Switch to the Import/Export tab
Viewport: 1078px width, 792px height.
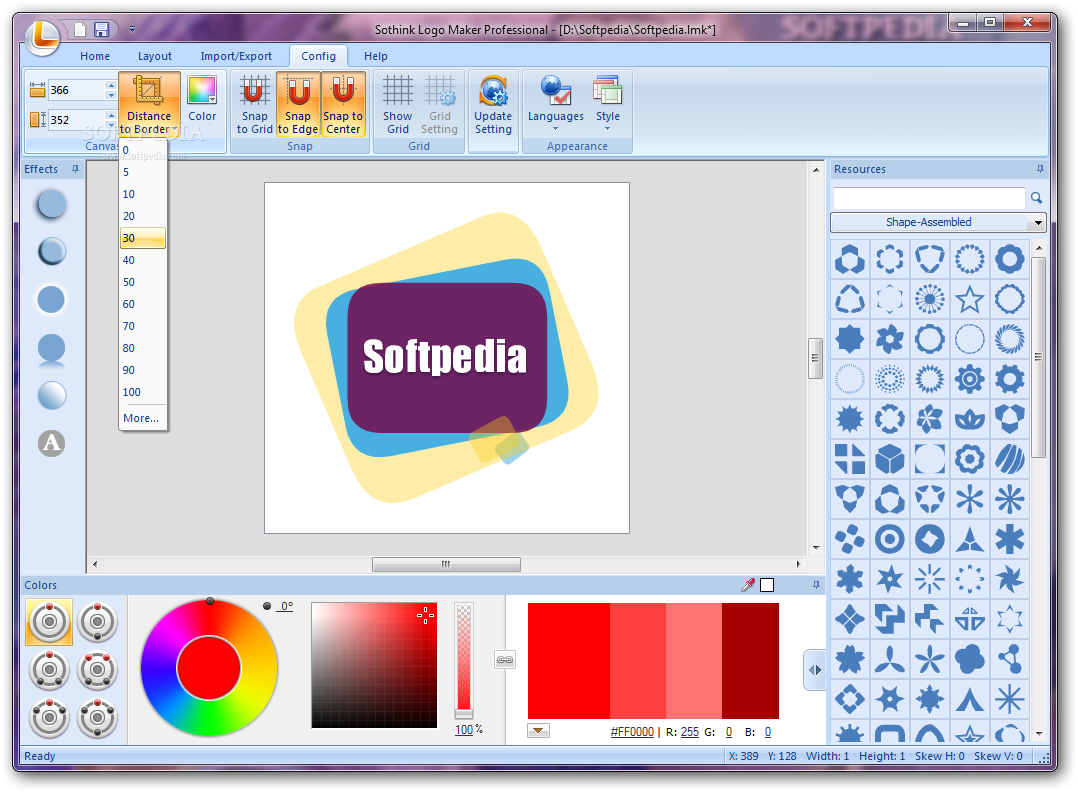tap(236, 56)
